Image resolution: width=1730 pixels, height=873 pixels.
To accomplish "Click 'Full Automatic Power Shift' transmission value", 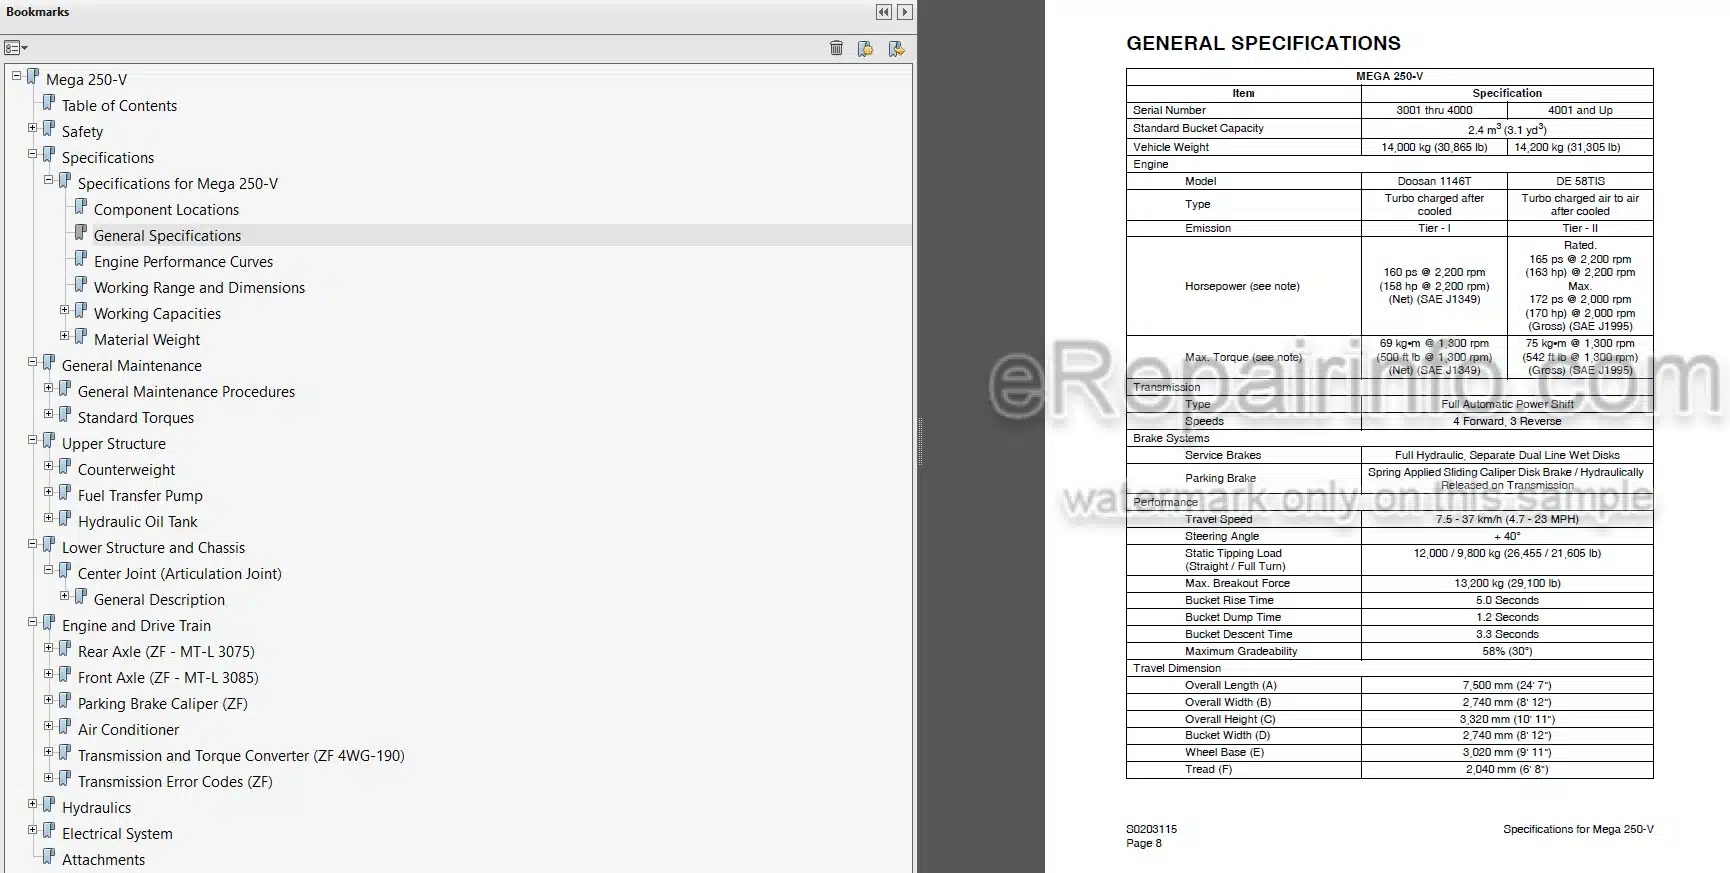I will pyautogui.click(x=1507, y=404).
